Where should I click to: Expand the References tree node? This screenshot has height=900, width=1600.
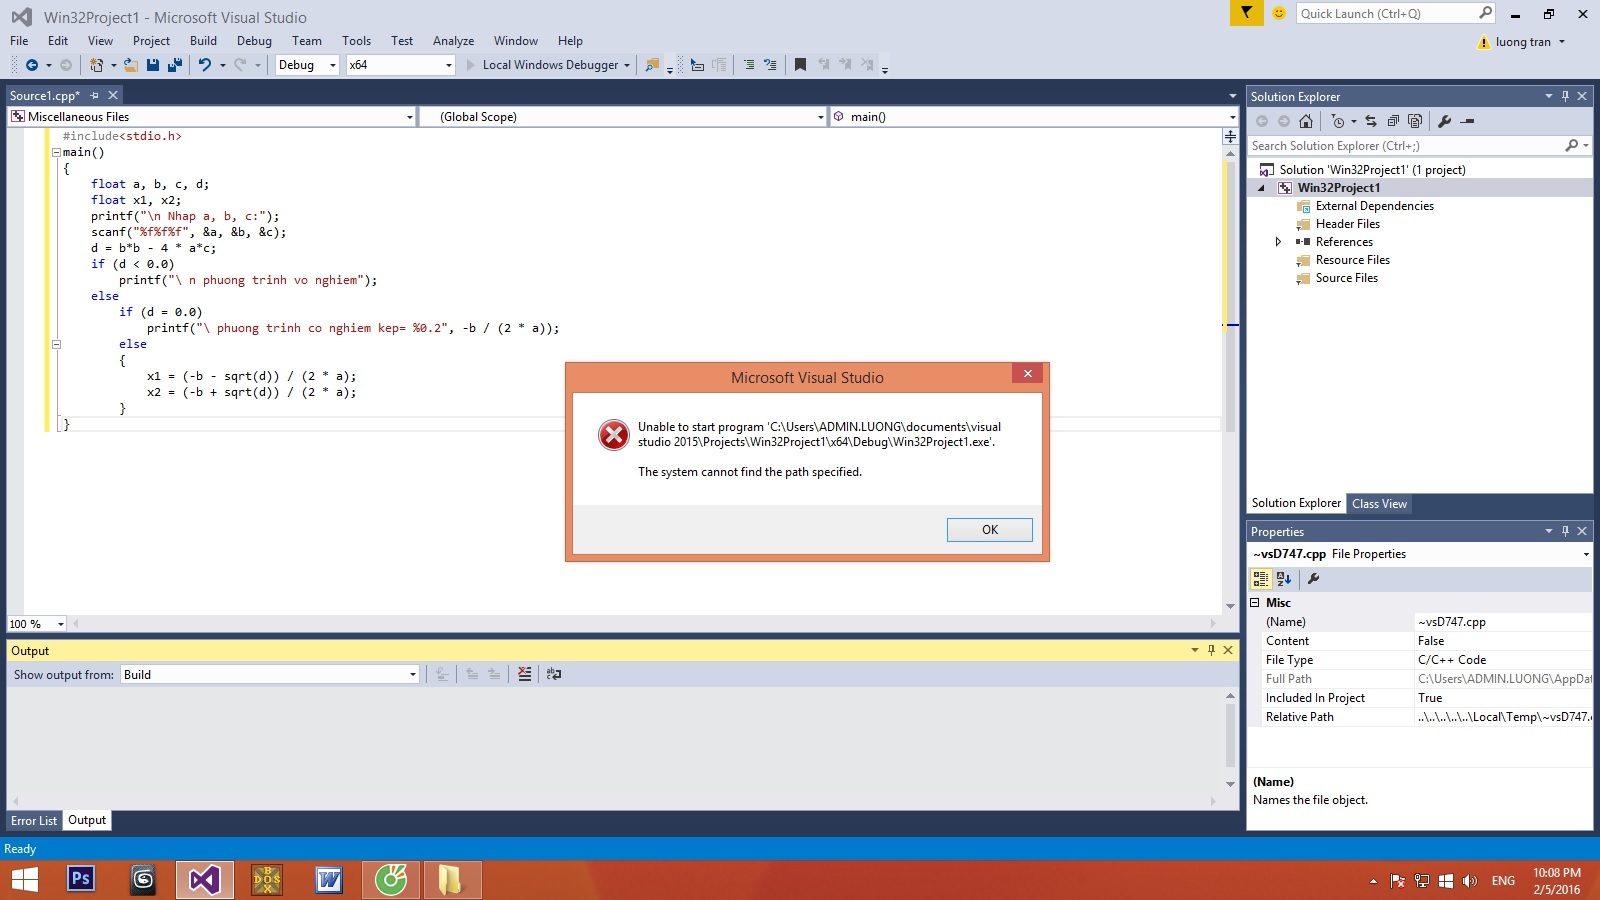[x=1278, y=242]
